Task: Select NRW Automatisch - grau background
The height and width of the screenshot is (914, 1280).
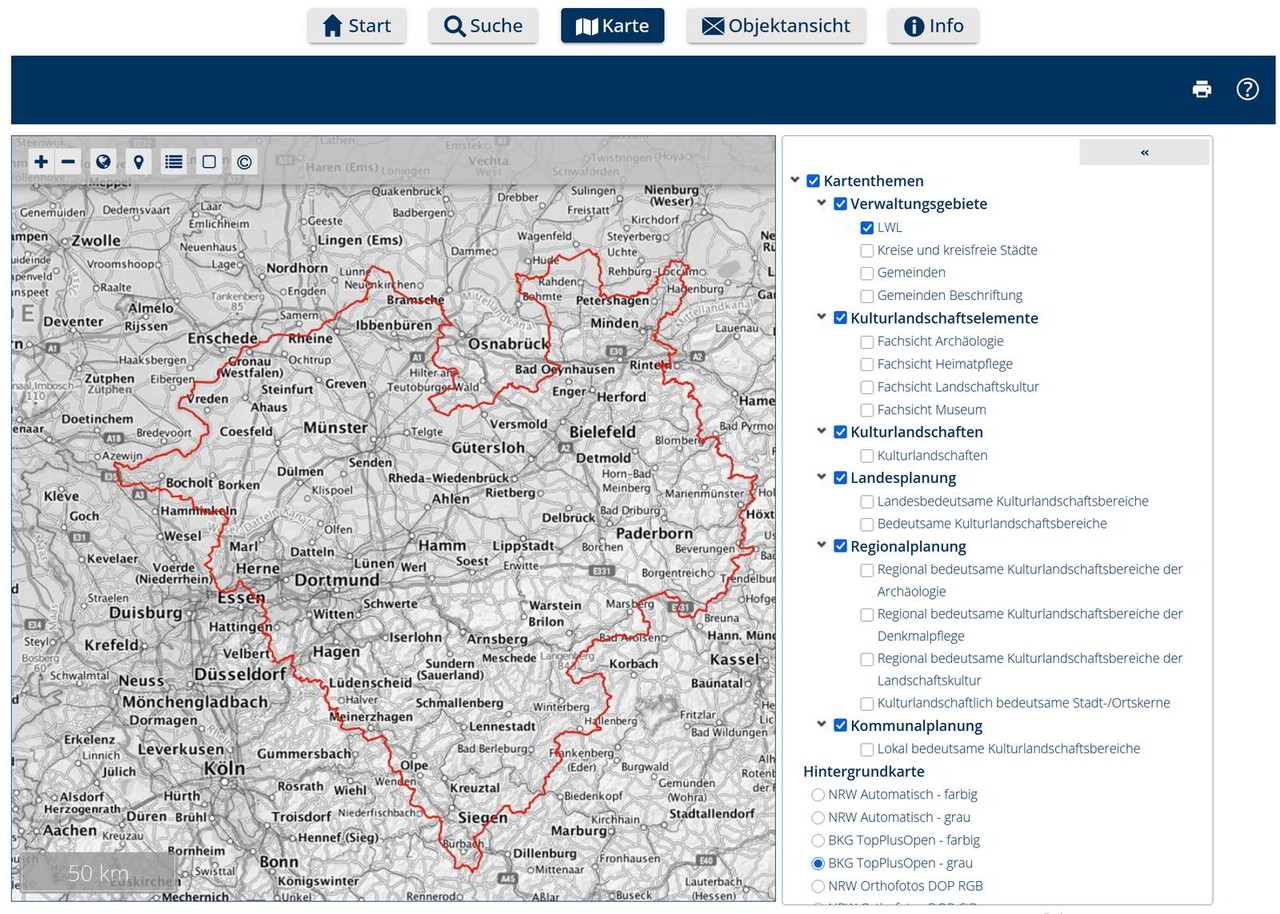Action: [x=818, y=818]
